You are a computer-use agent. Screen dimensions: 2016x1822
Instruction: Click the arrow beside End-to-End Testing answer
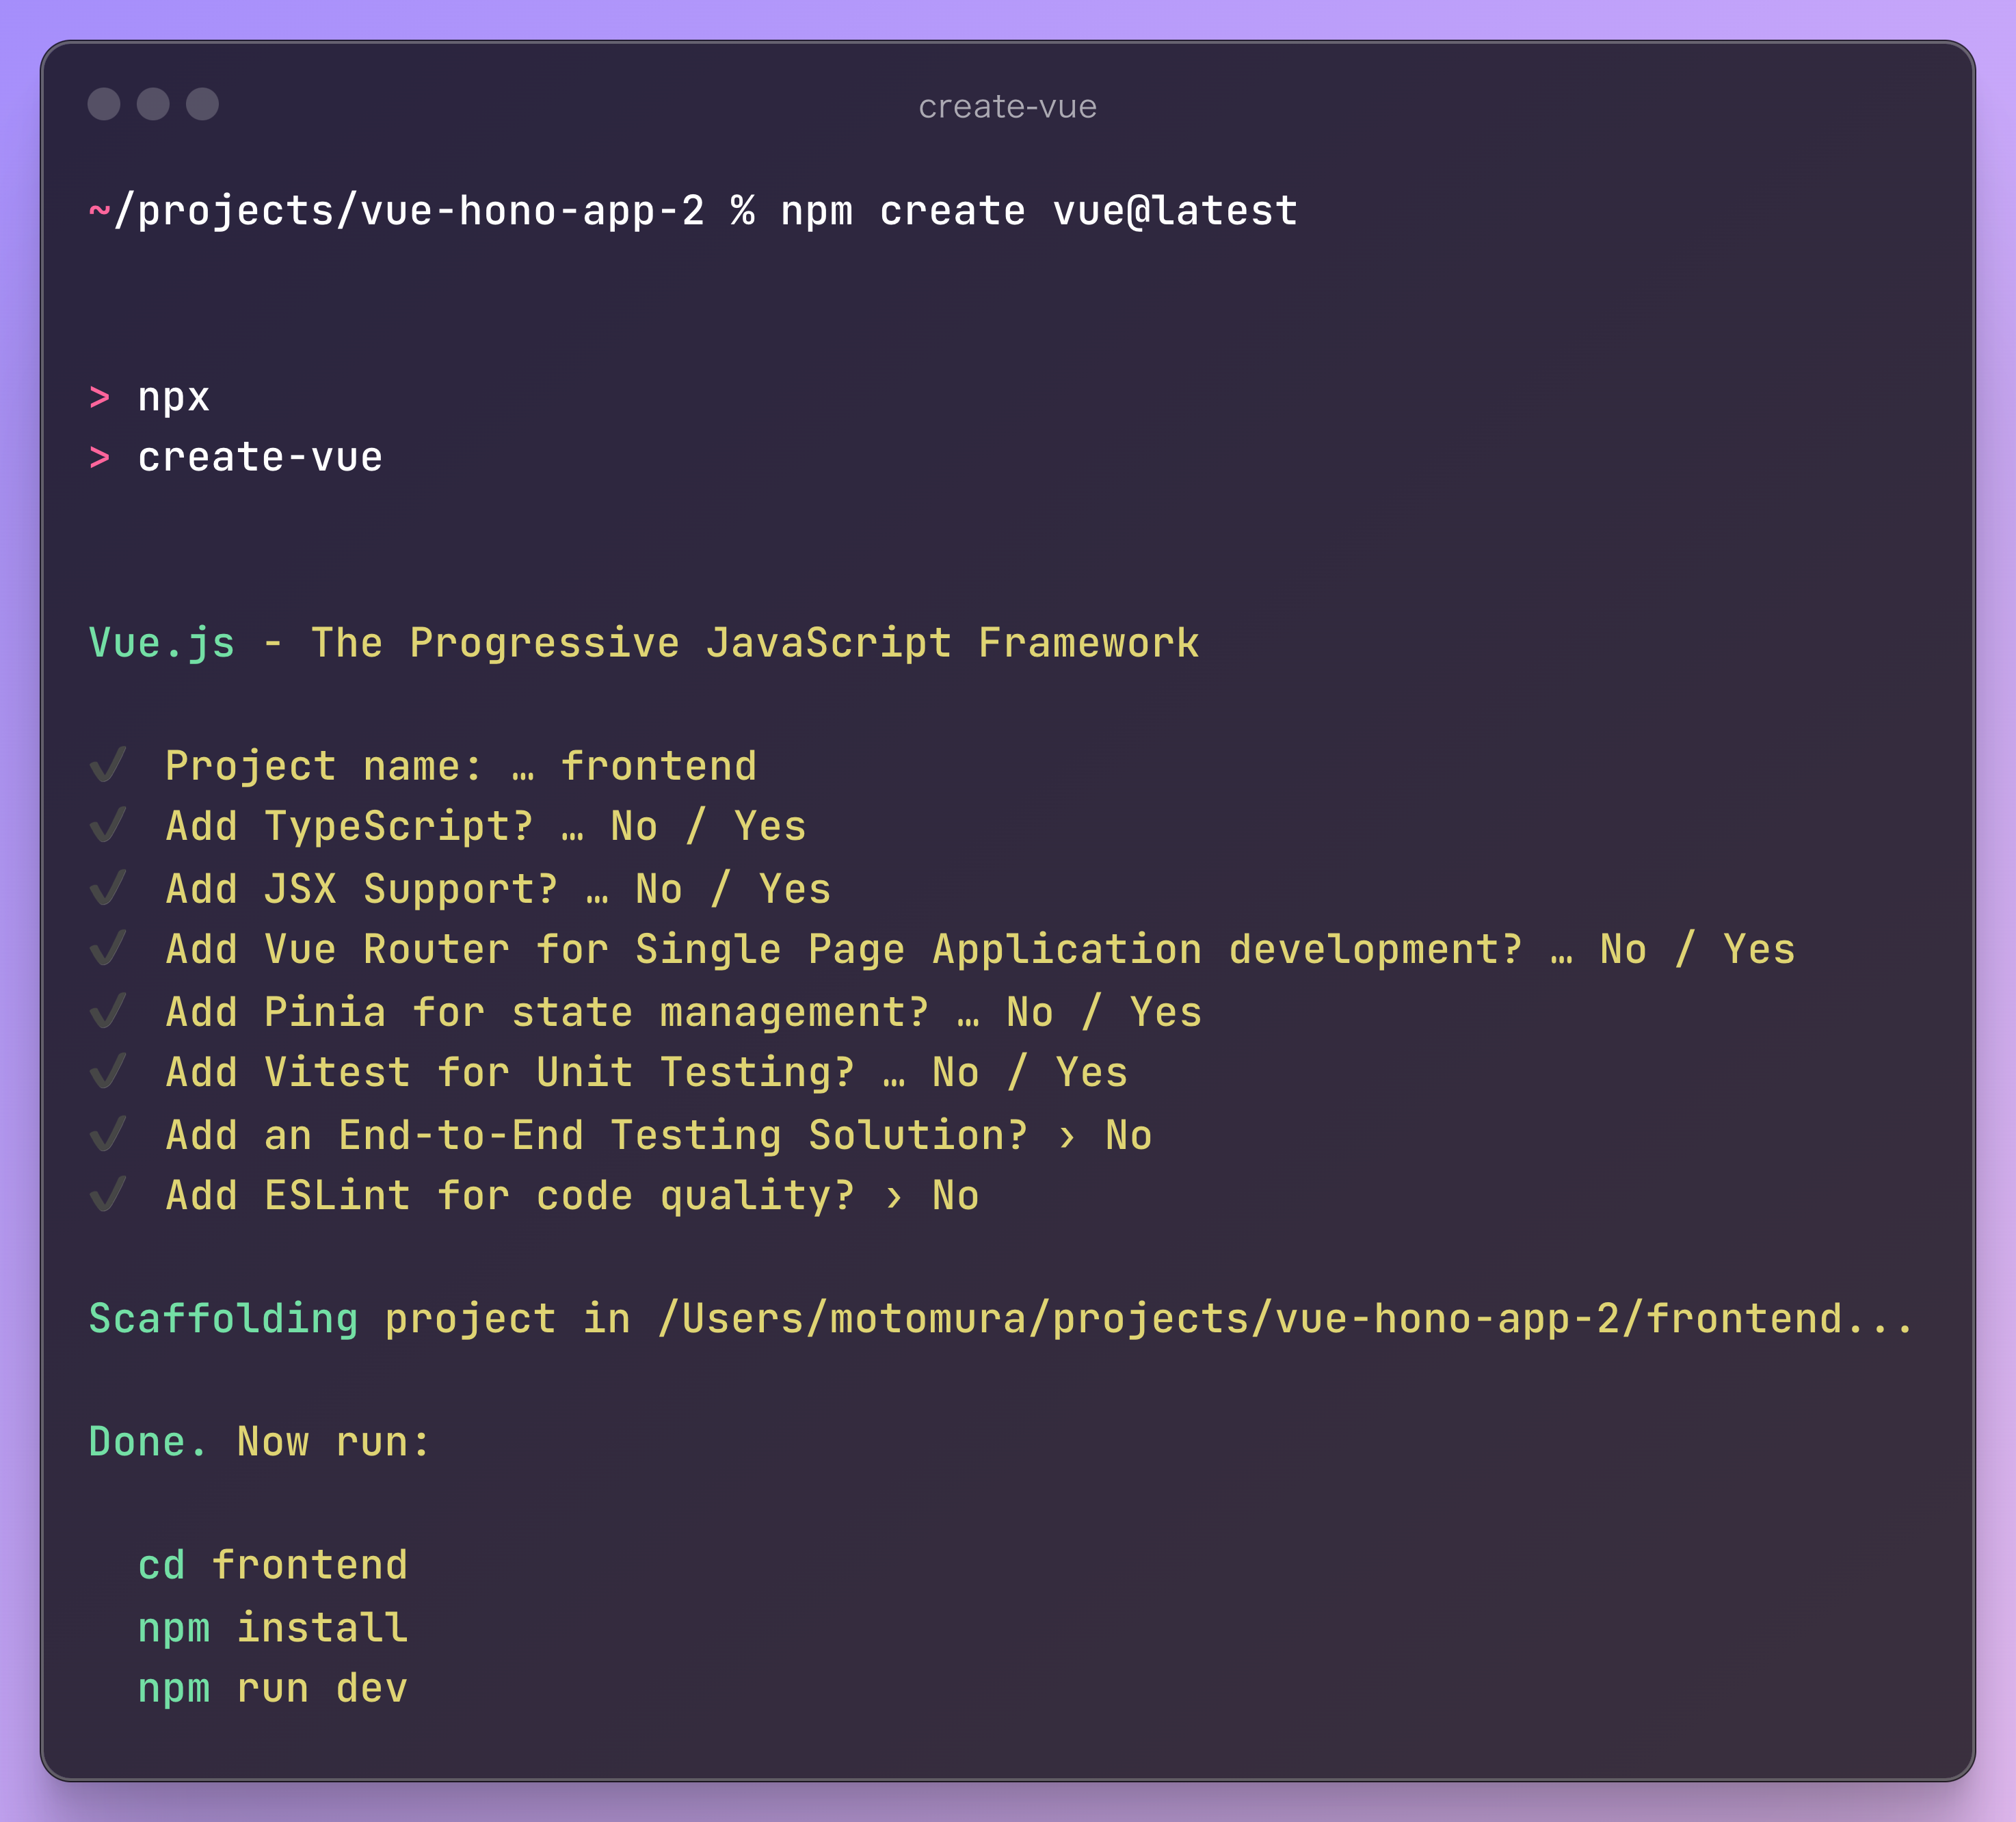coord(1067,1136)
